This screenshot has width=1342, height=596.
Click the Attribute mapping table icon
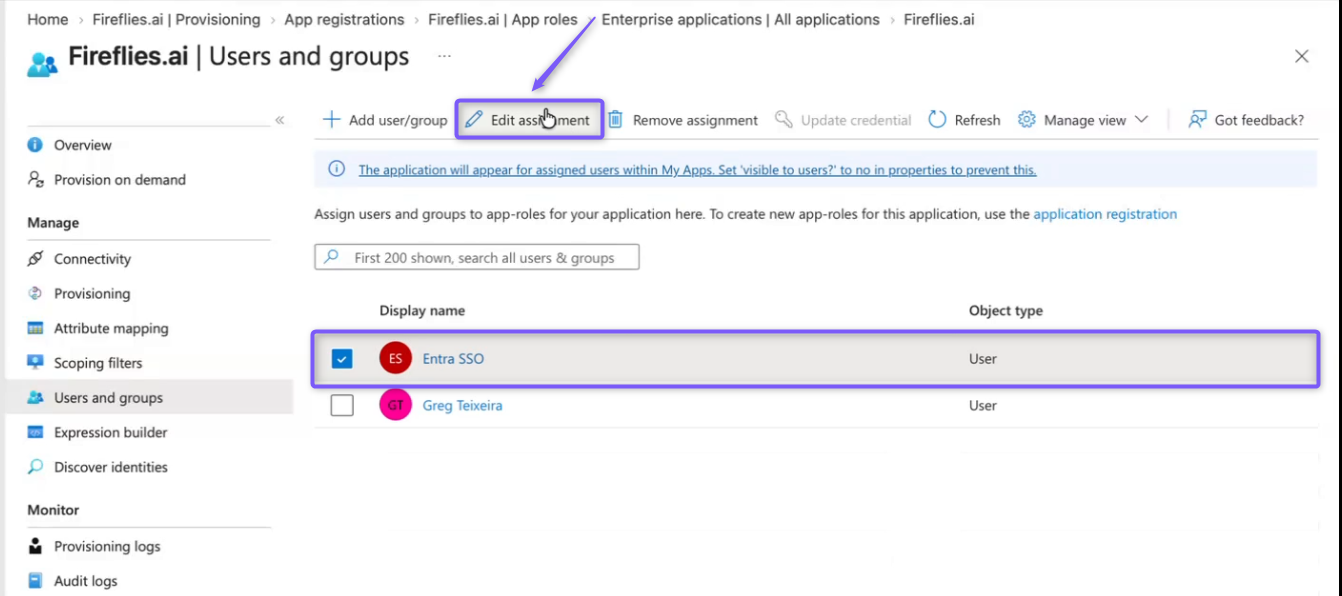(35, 328)
